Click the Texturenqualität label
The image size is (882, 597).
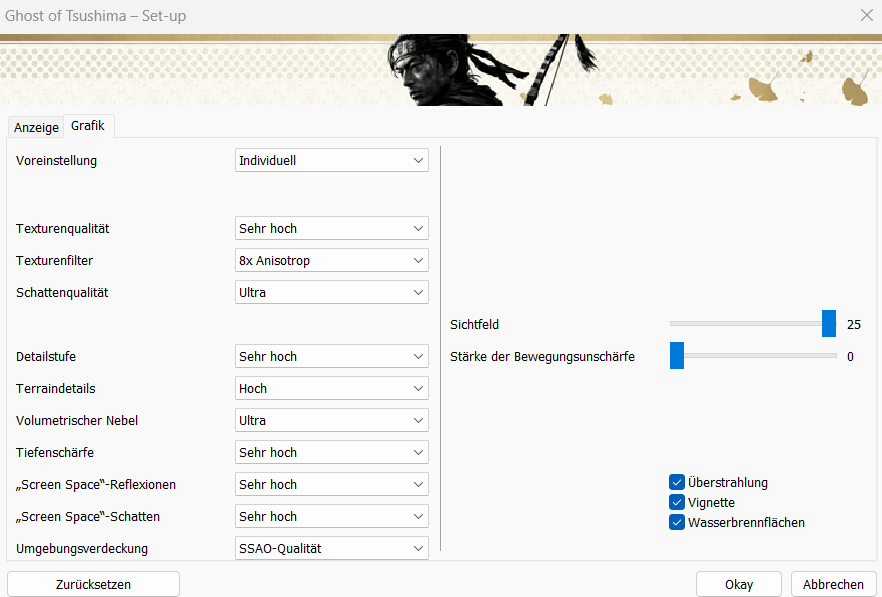pyautogui.click(x=62, y=229)
